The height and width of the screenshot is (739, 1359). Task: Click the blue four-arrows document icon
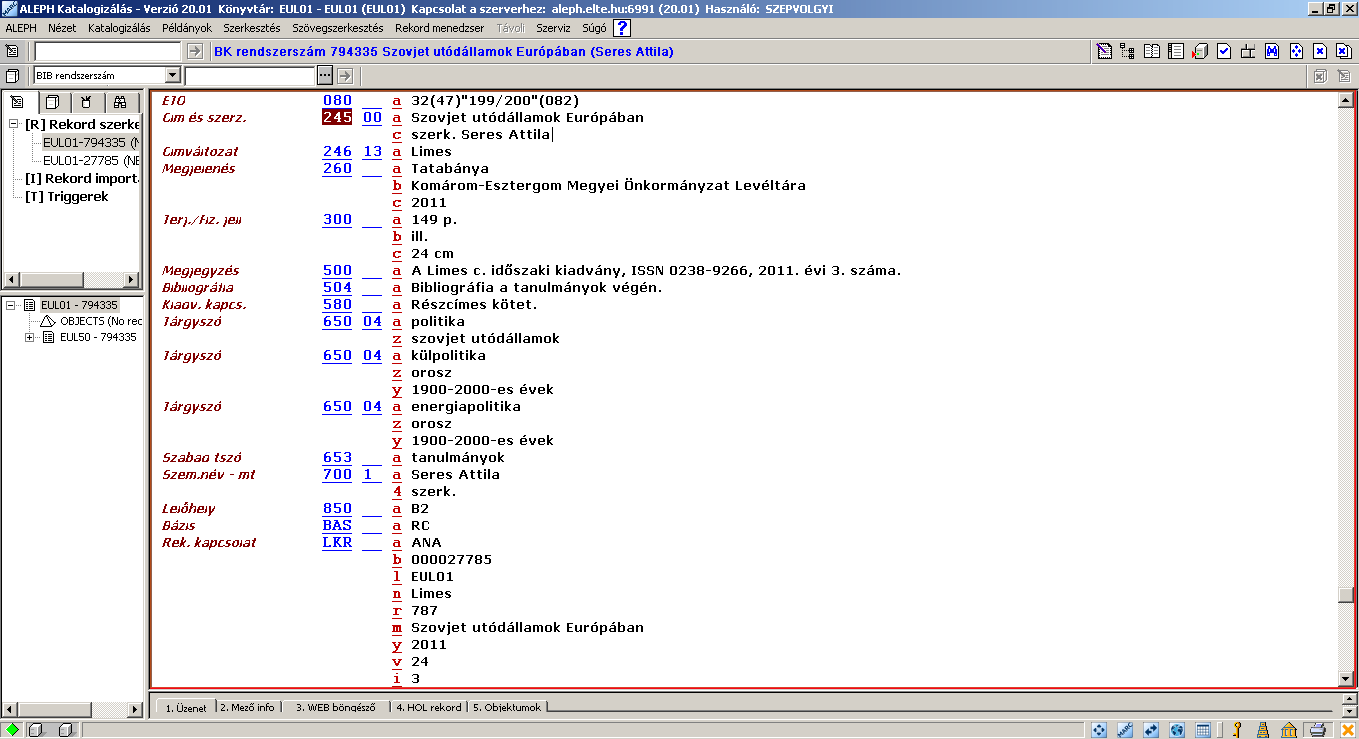(1296, 51)
